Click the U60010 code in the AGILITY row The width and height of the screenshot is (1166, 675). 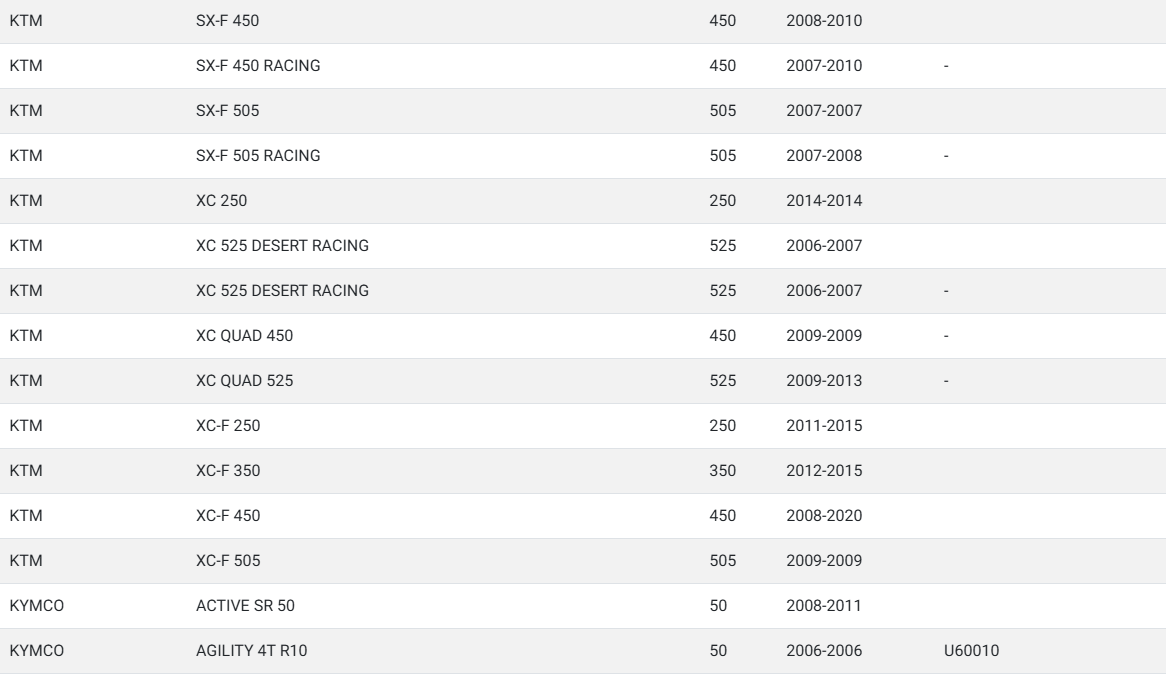click(971, 650)
